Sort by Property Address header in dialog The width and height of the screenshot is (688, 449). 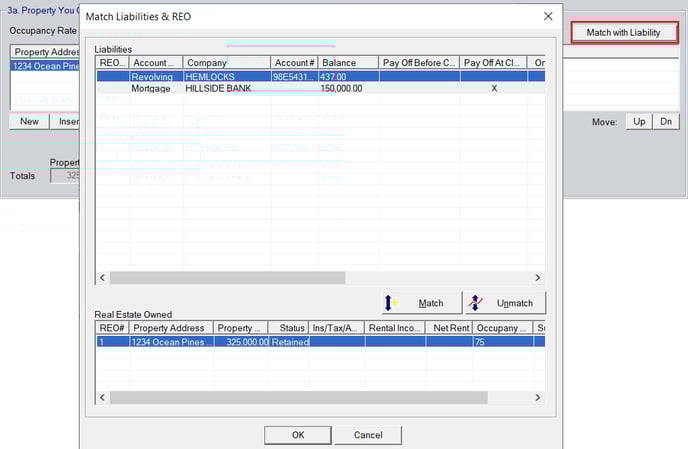[171, 328]
